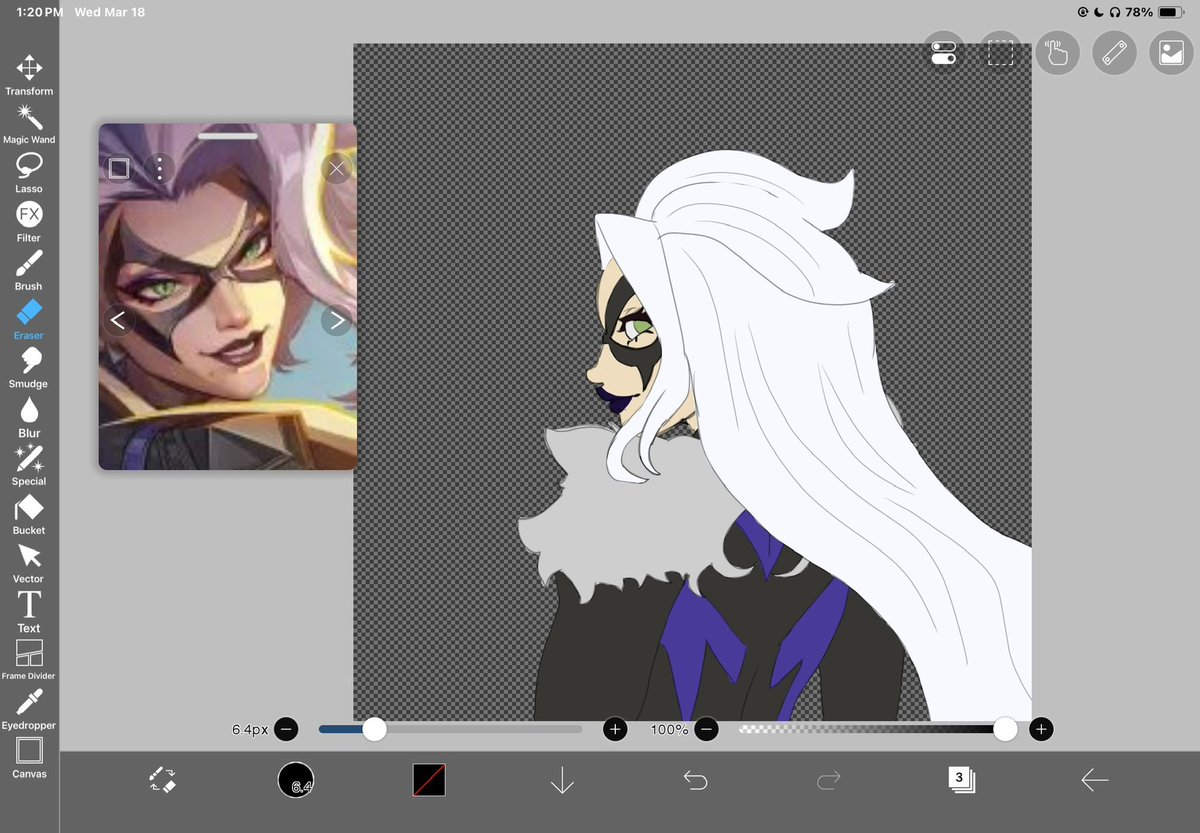The image size is (1200, 833).
Task: Open the stabilizer hand icon
Action: tap(1057, 53)
